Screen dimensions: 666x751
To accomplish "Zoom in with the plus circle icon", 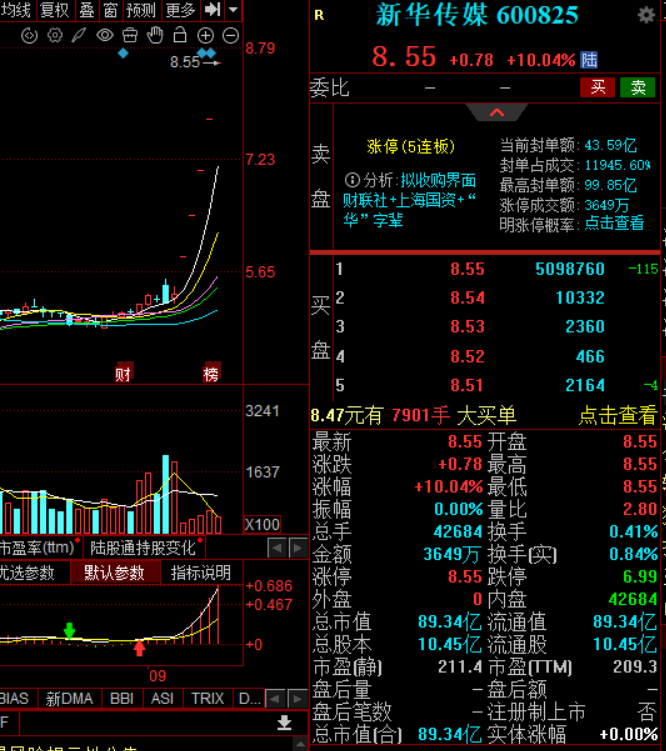I will [205, 35].
